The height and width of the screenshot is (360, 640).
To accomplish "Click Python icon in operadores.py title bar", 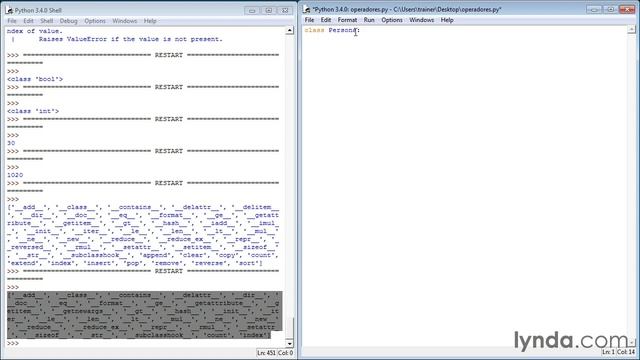I will [307, 9].
